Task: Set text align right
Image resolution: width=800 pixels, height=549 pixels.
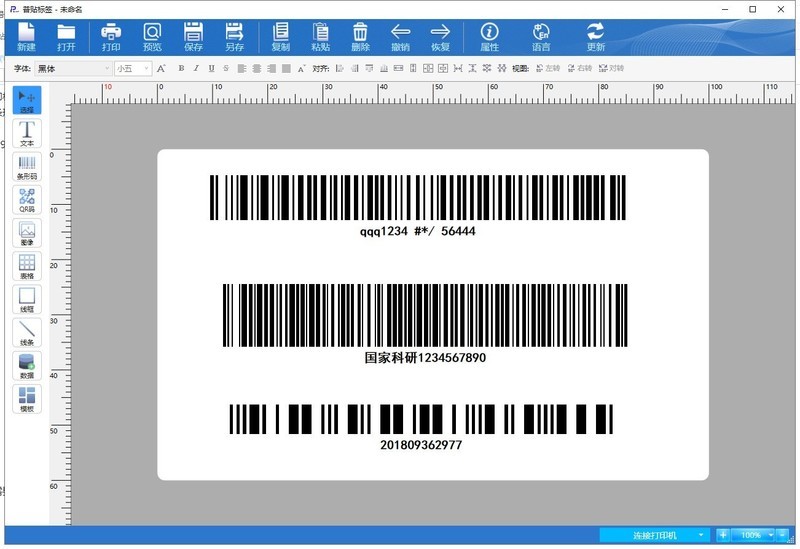Action: (x=271, y=68)
